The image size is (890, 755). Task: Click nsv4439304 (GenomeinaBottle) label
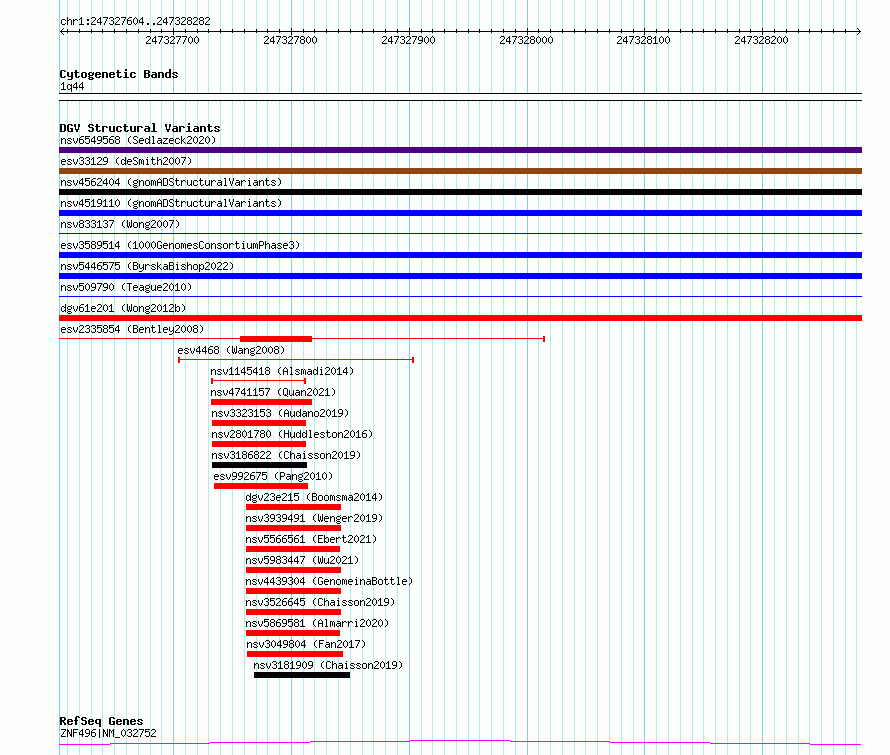(x=329, y=581)
